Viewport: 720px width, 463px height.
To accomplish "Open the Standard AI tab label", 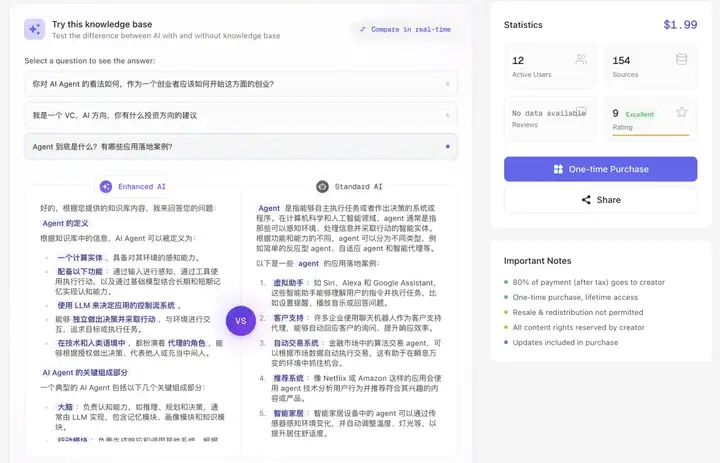I will coord(358,186).
